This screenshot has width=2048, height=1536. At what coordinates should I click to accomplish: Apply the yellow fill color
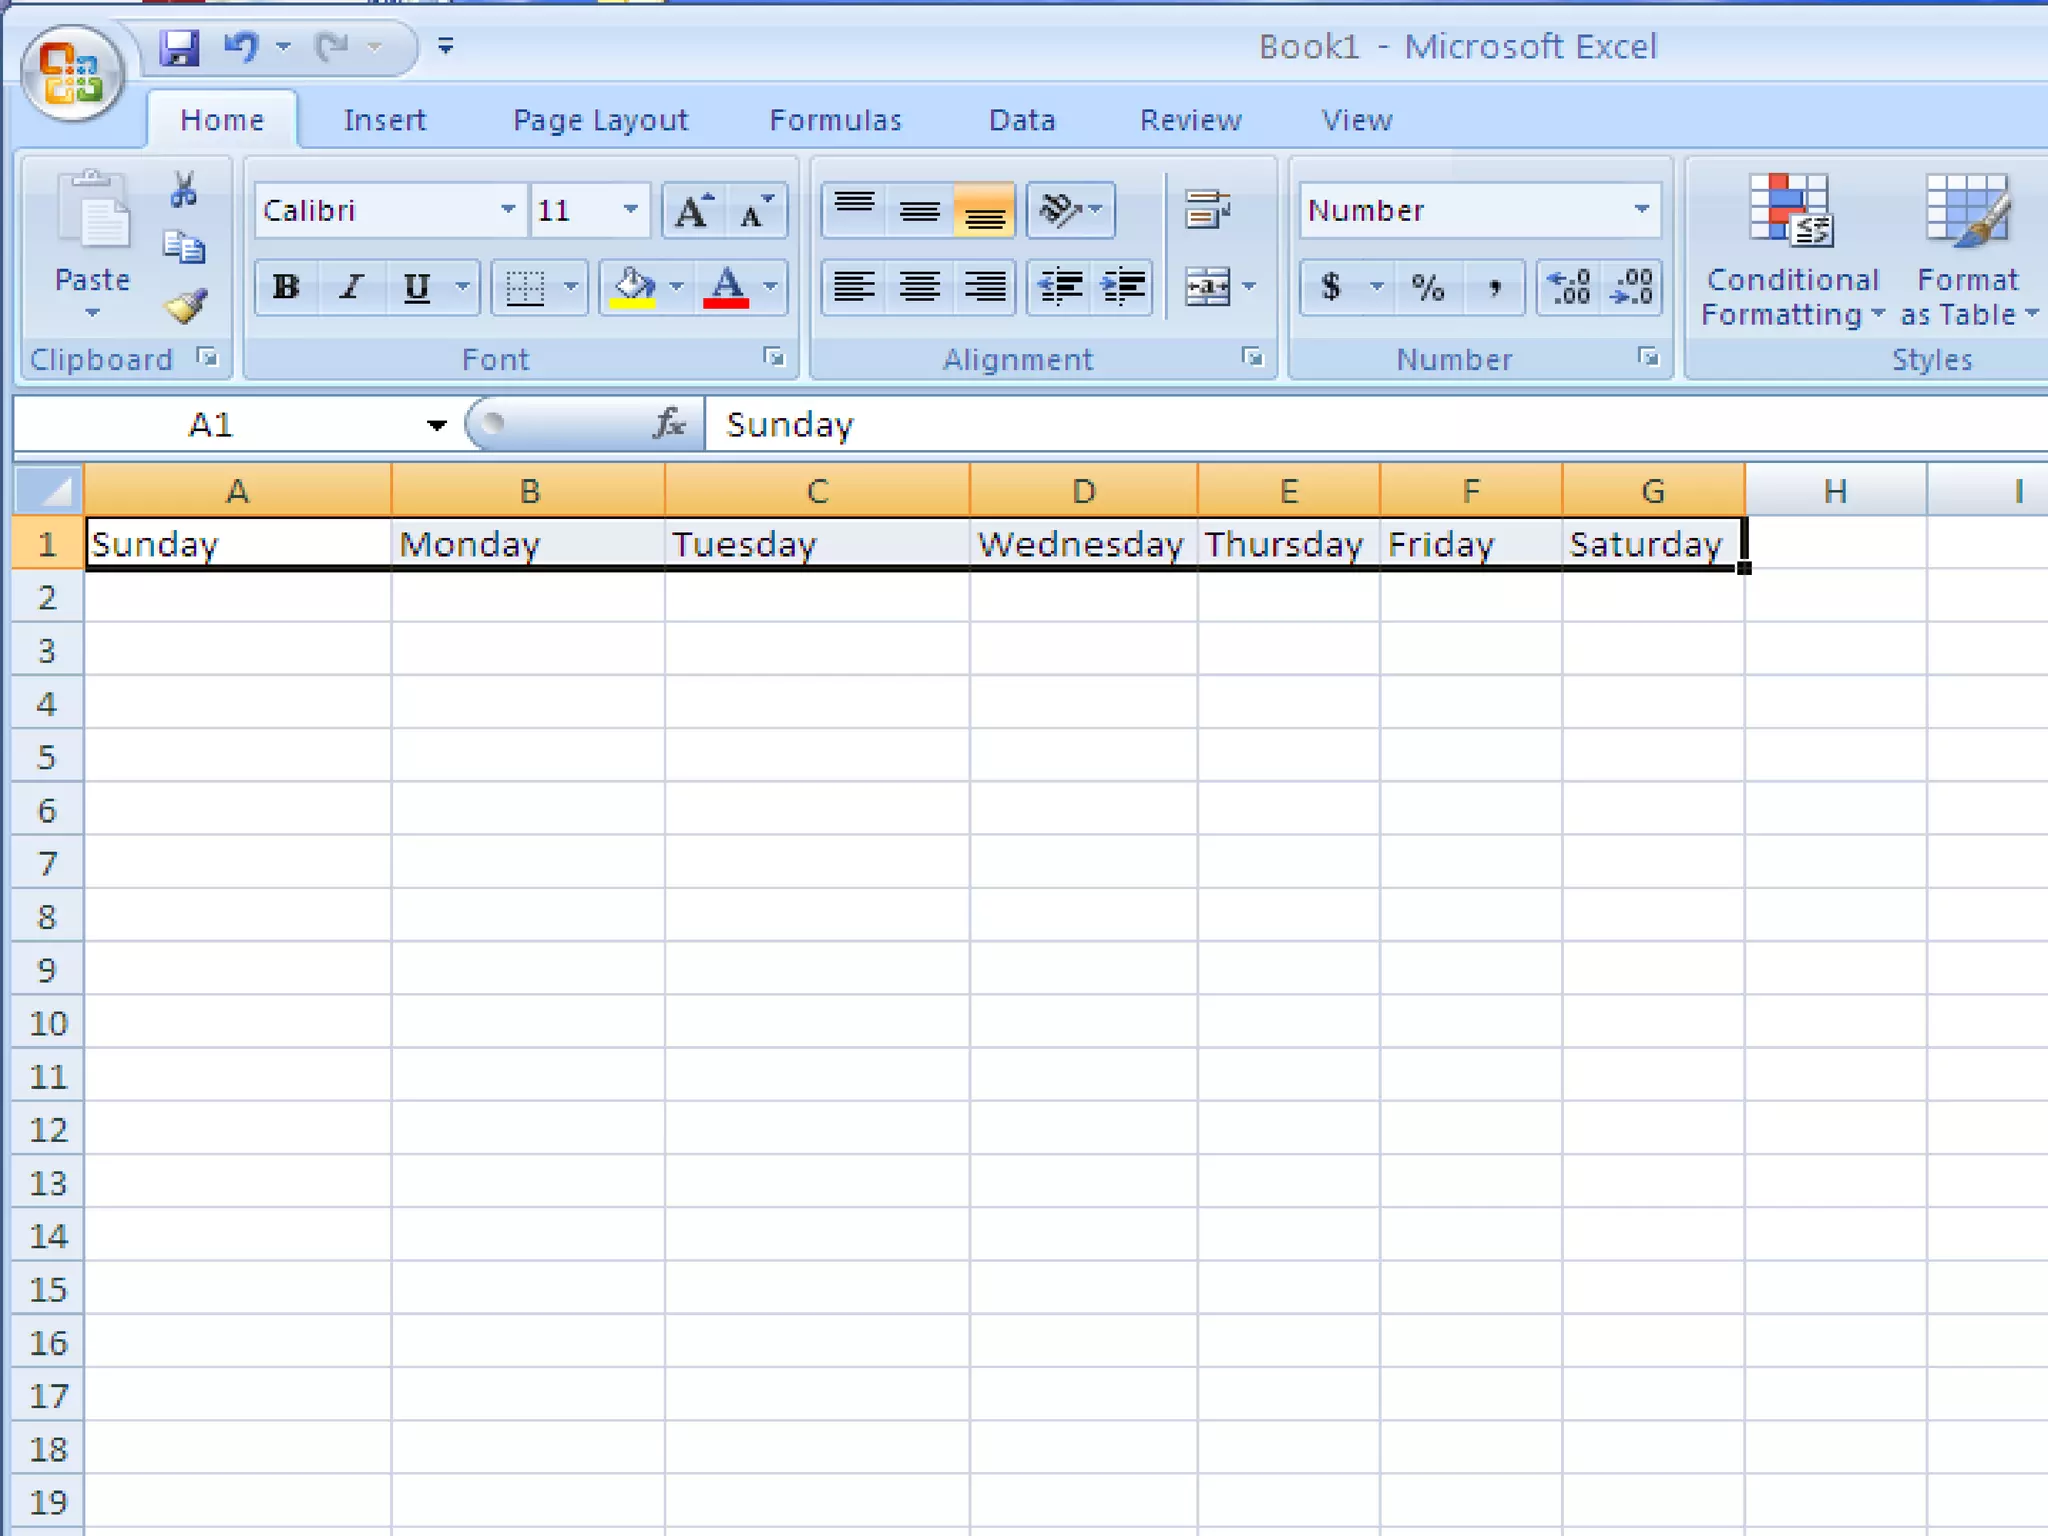click(633, 288)
